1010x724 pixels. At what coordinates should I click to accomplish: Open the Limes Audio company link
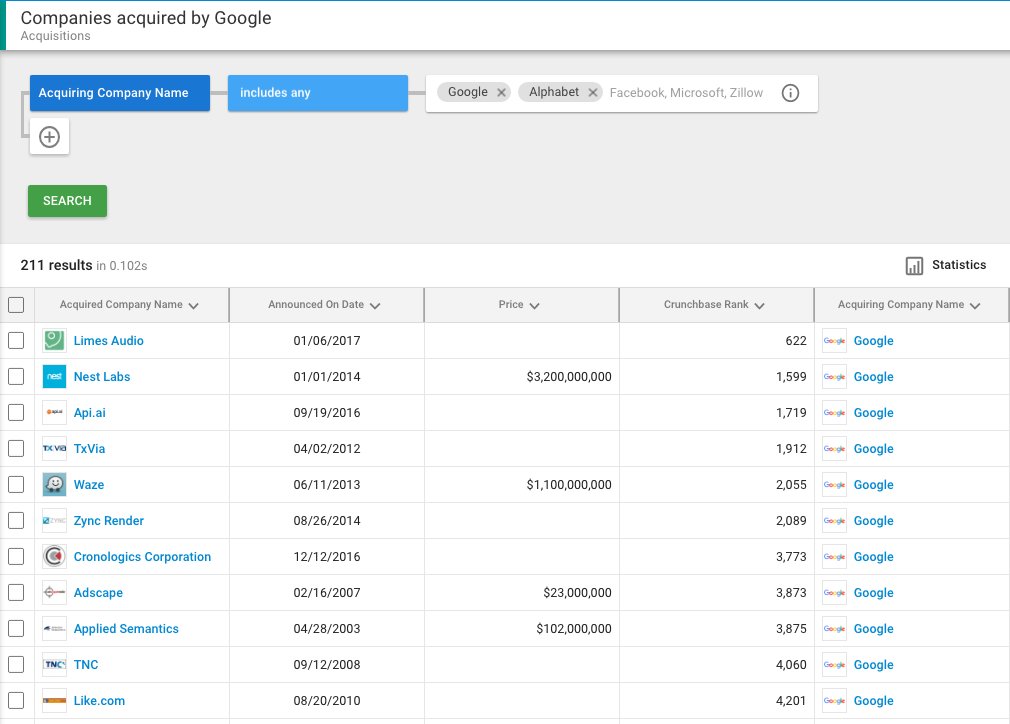pos(108,341)
